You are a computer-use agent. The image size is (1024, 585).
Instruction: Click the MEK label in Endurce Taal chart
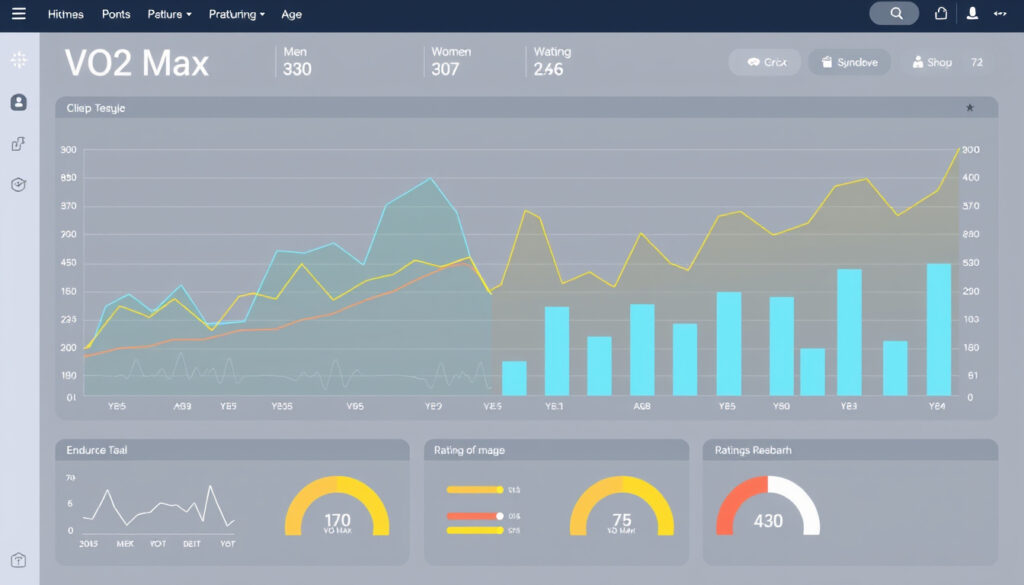pos(125,543)
